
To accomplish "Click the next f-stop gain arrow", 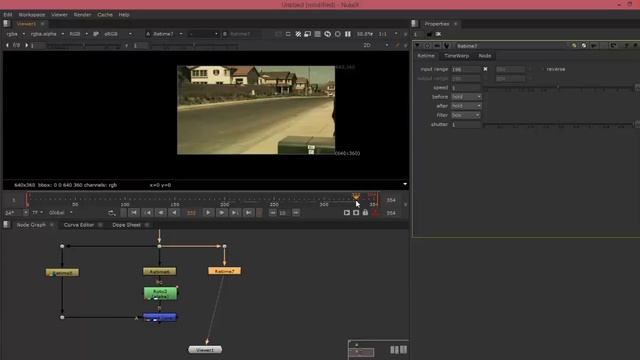I will pos(27,45).
